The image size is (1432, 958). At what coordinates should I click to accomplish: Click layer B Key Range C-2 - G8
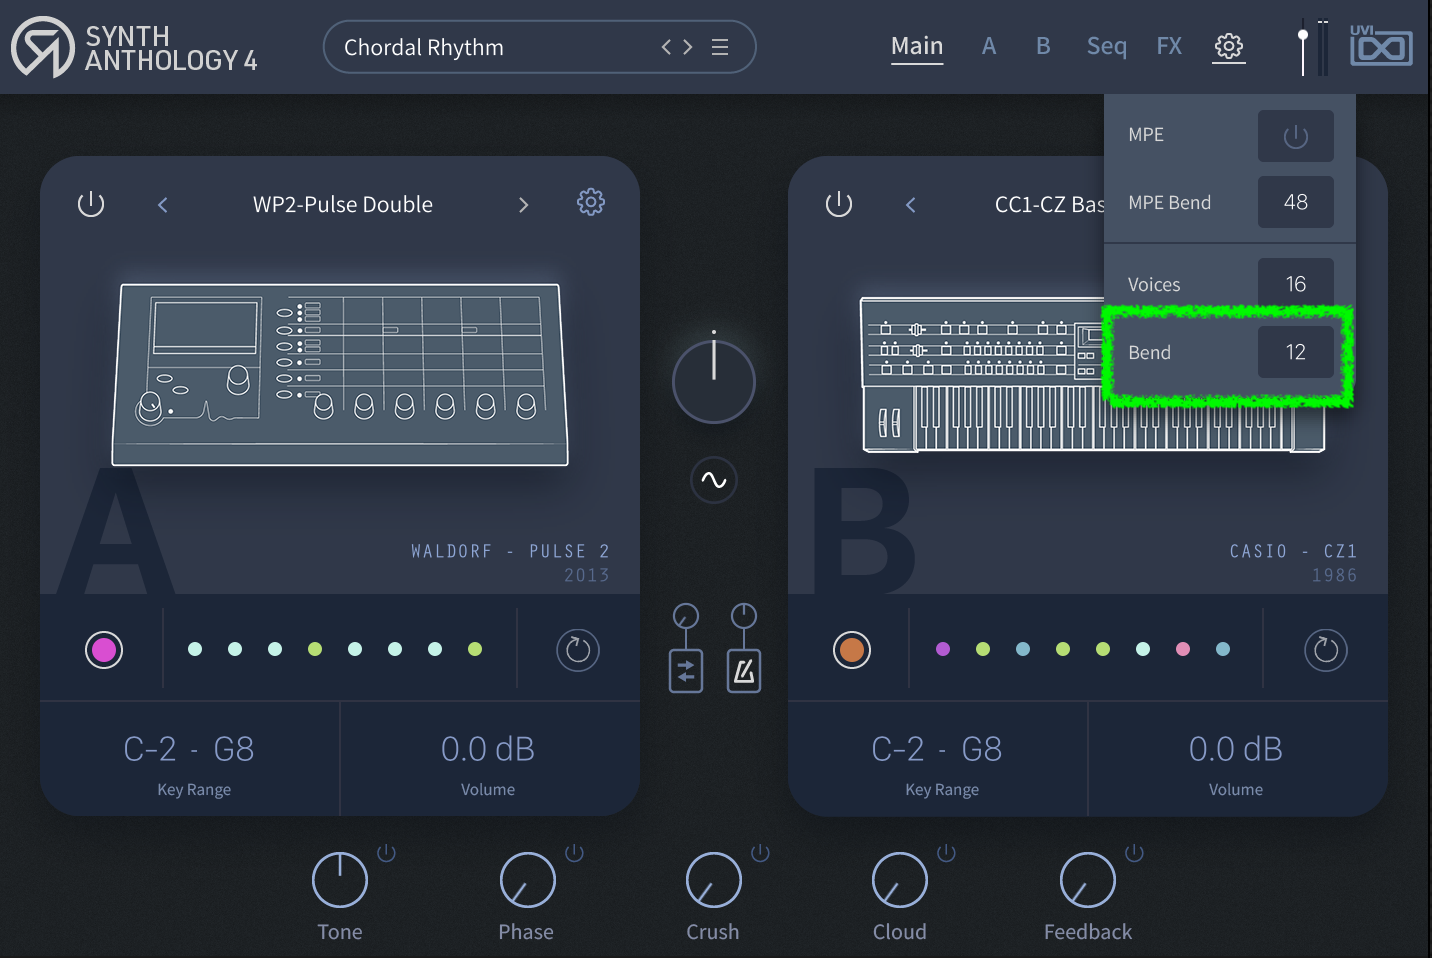click(938, 749)
